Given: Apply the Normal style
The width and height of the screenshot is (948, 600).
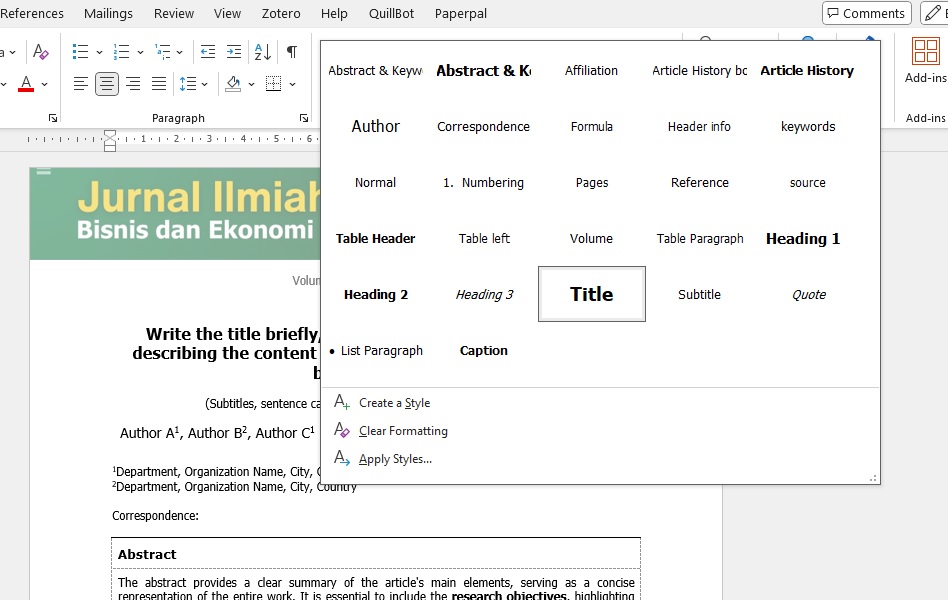Looking at the screenshot, I should tap(375, 183).
